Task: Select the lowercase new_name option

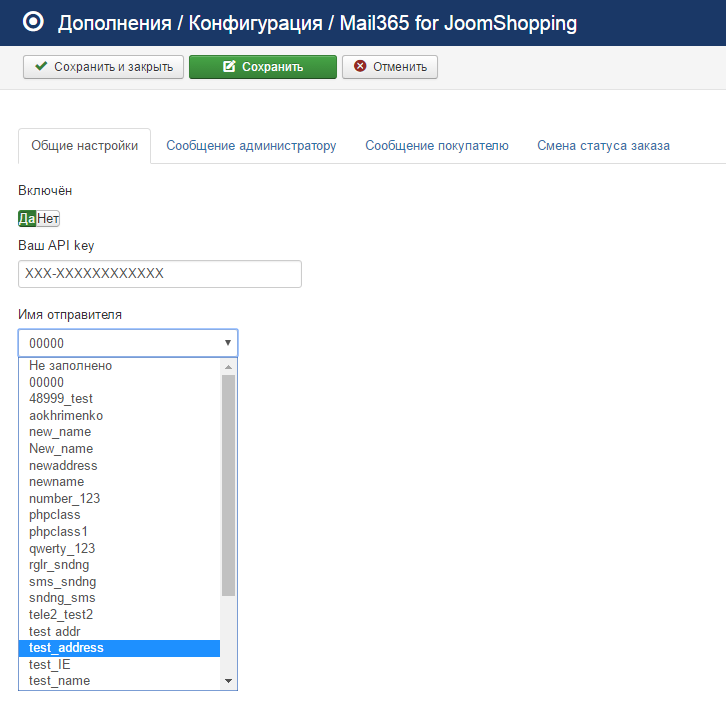Action: (119, 432)
